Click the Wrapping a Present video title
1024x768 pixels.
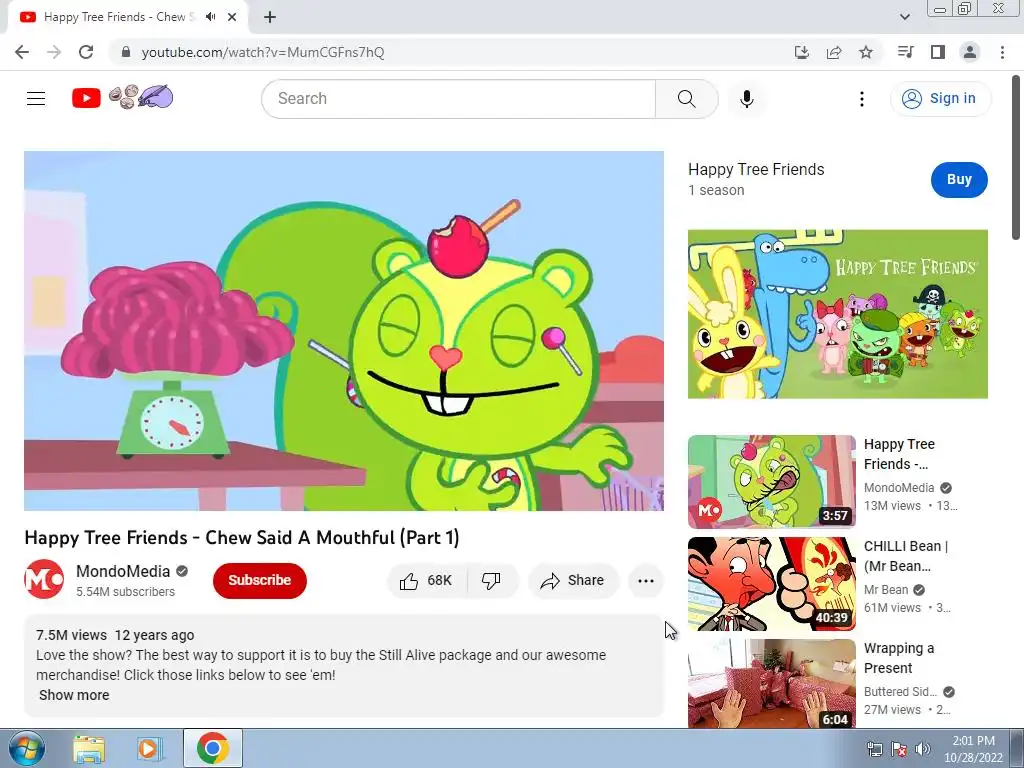pyautogui.click(x=899, y=658)
